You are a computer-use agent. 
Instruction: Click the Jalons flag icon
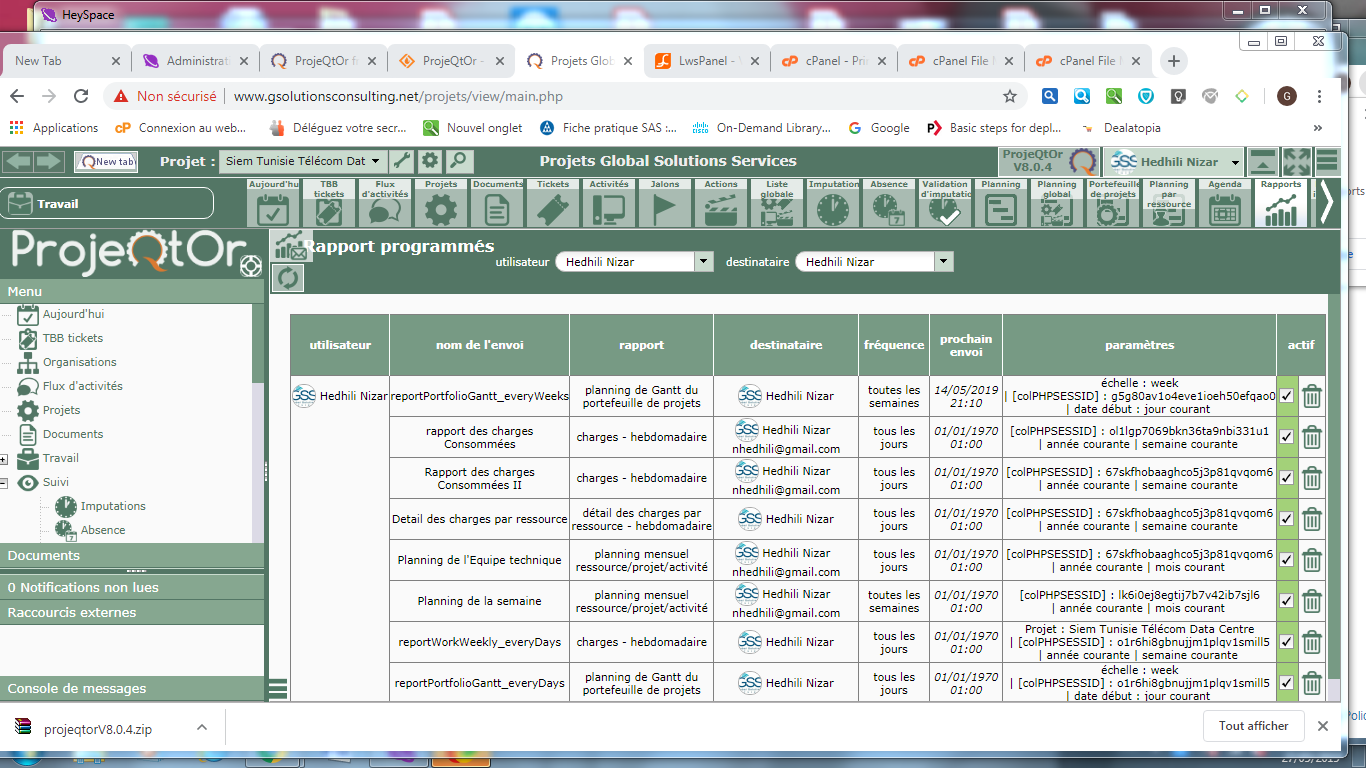pyautogui.click(x=665, y=207)
